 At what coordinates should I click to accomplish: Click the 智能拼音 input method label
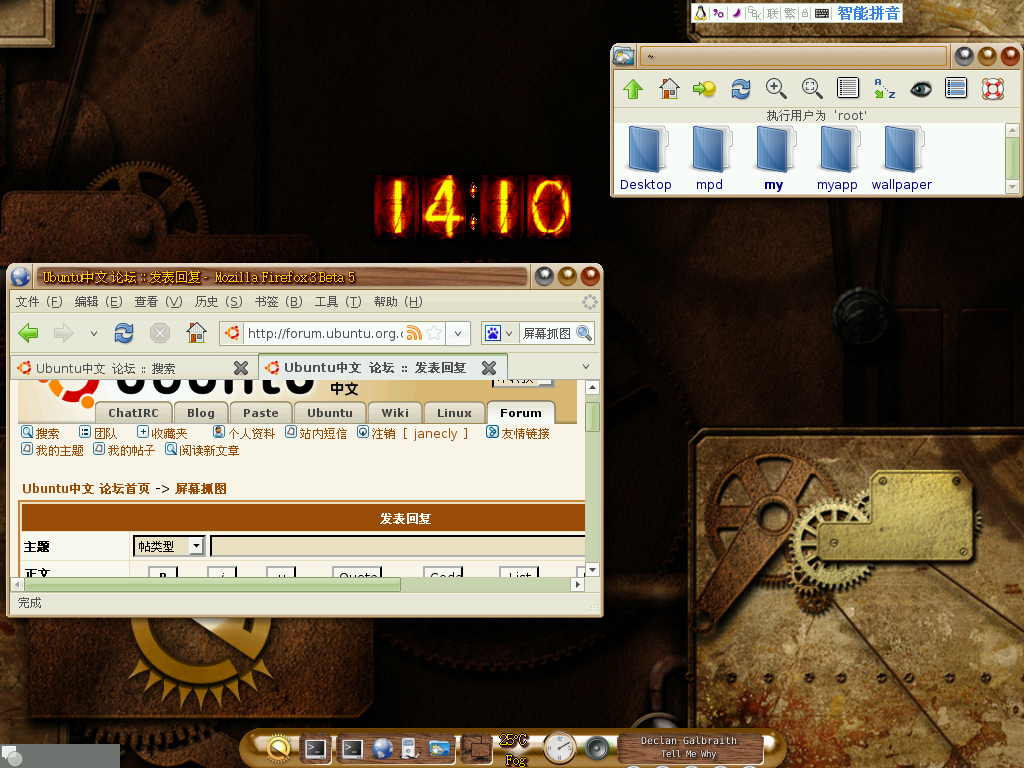(868, 12)
